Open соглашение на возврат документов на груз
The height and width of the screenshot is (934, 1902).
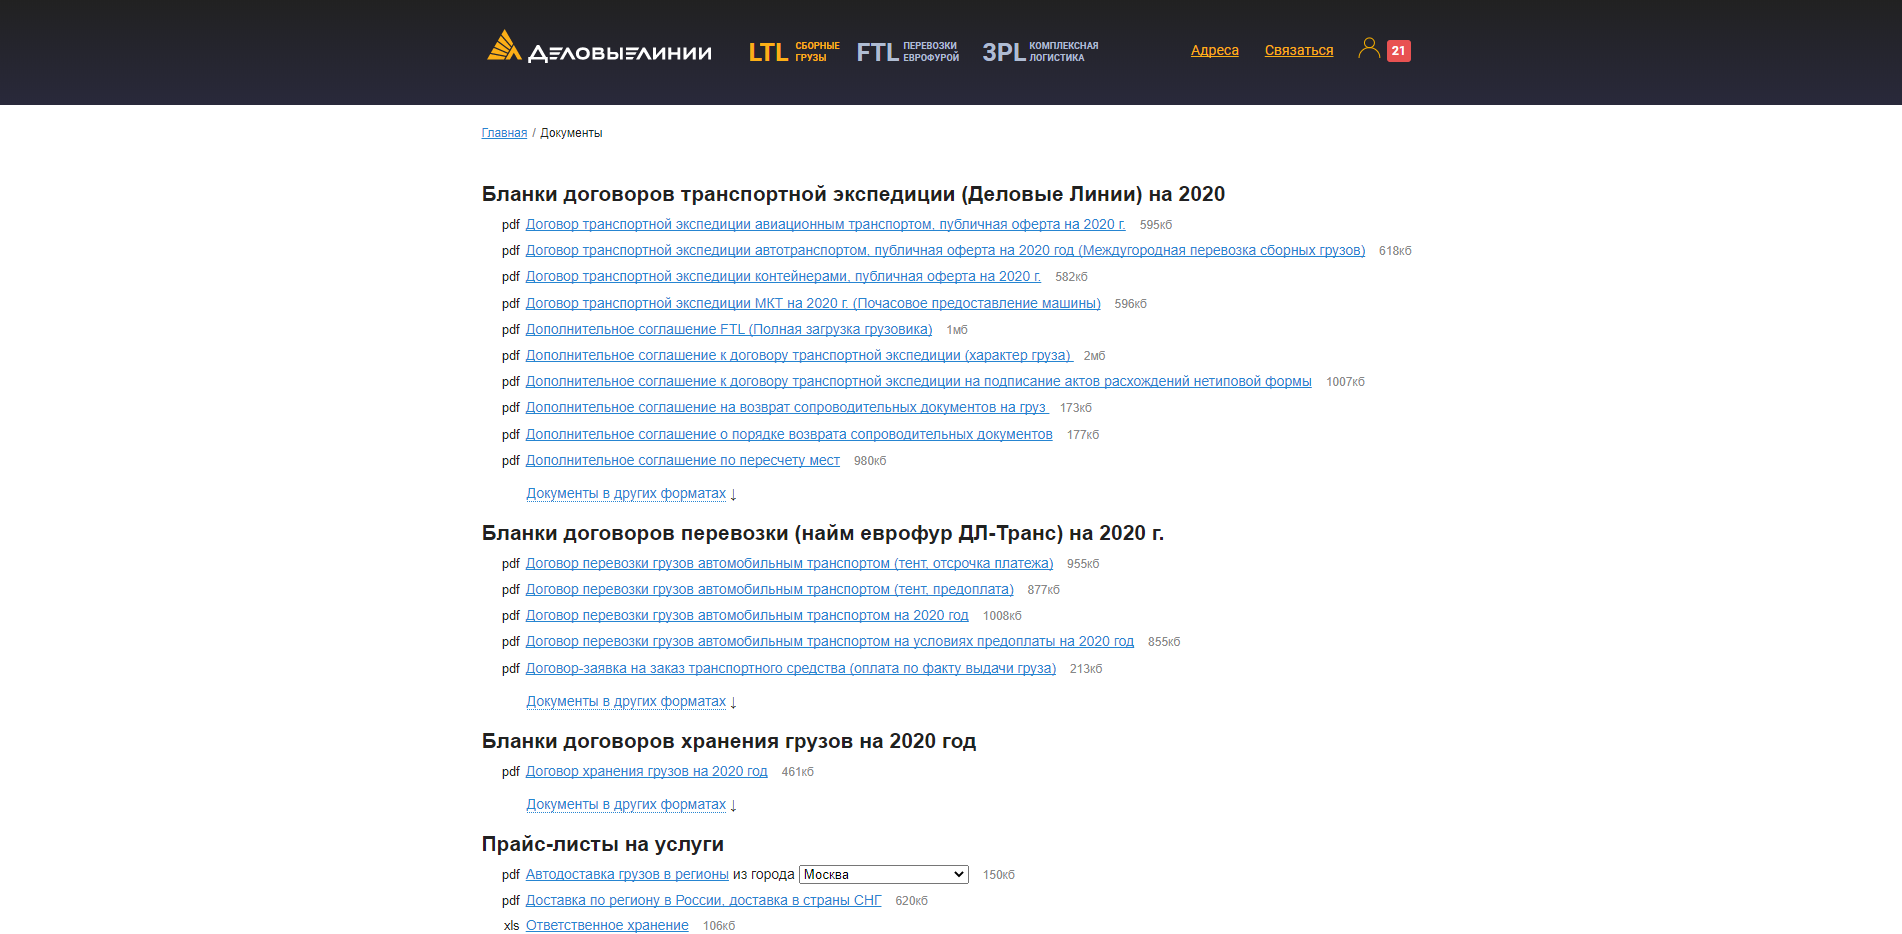click(786, 407)
